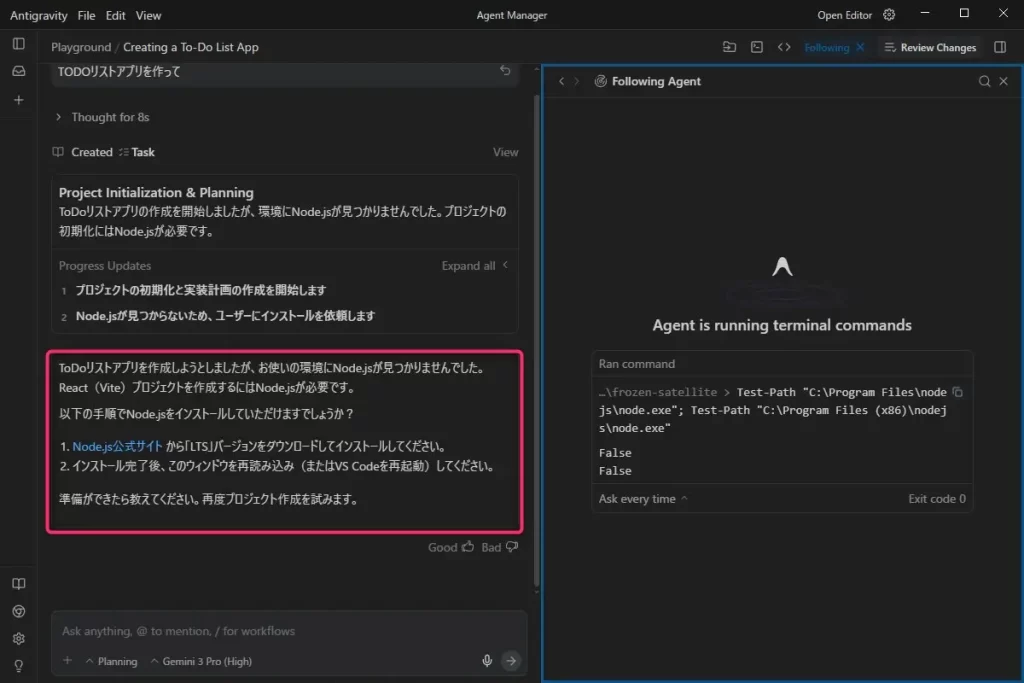The height and width of the screenshot is (683, 1024).
Task: Open the Antigravity menu
Action: click(39, 15)
